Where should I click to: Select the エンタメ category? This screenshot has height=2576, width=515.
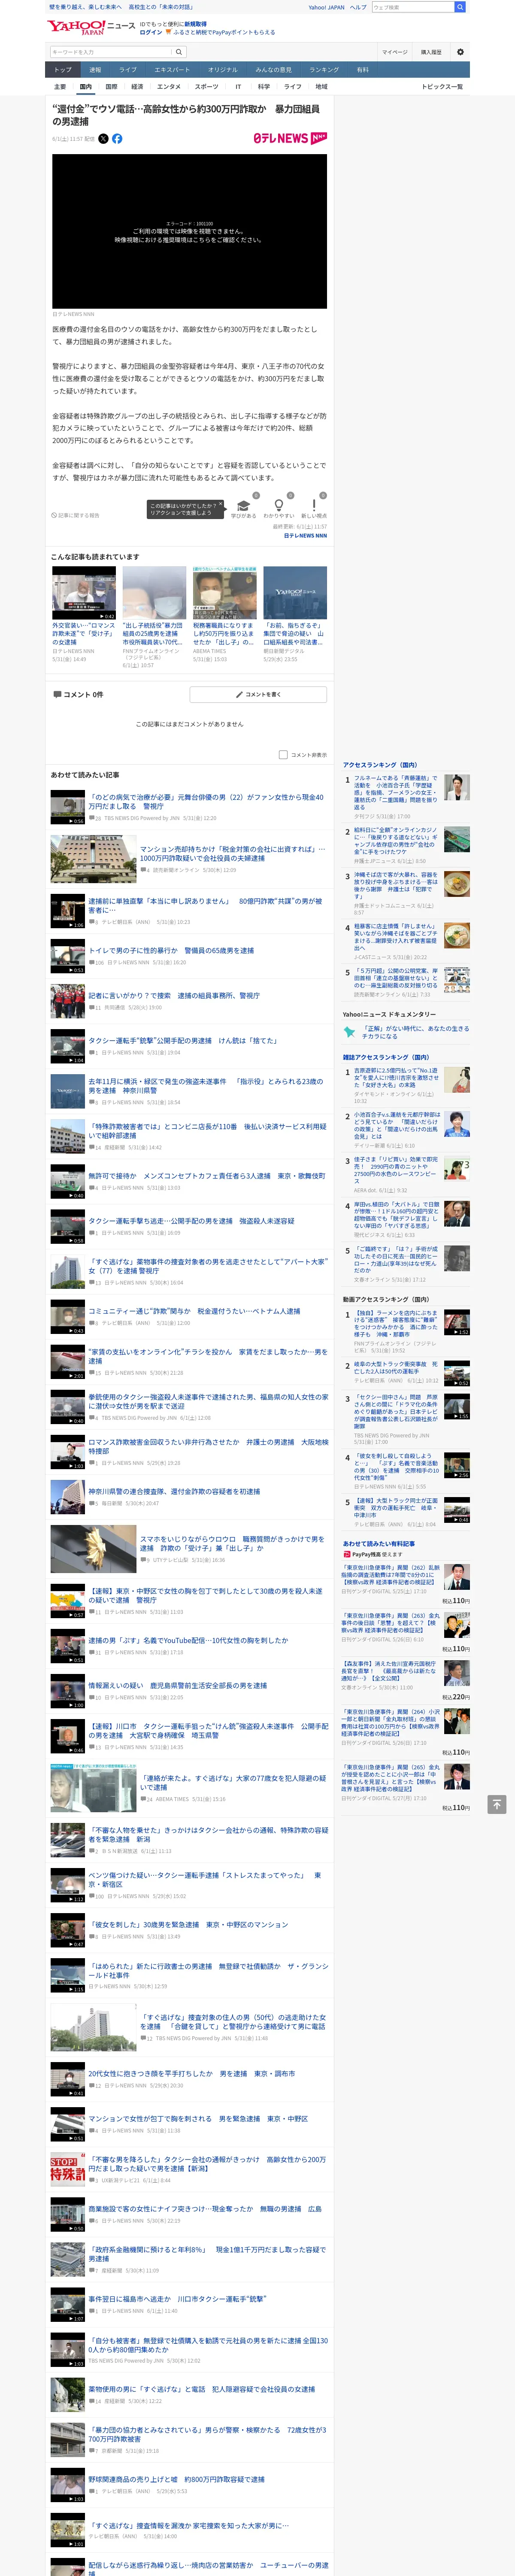pyautogui.click(x=169, y=87)
